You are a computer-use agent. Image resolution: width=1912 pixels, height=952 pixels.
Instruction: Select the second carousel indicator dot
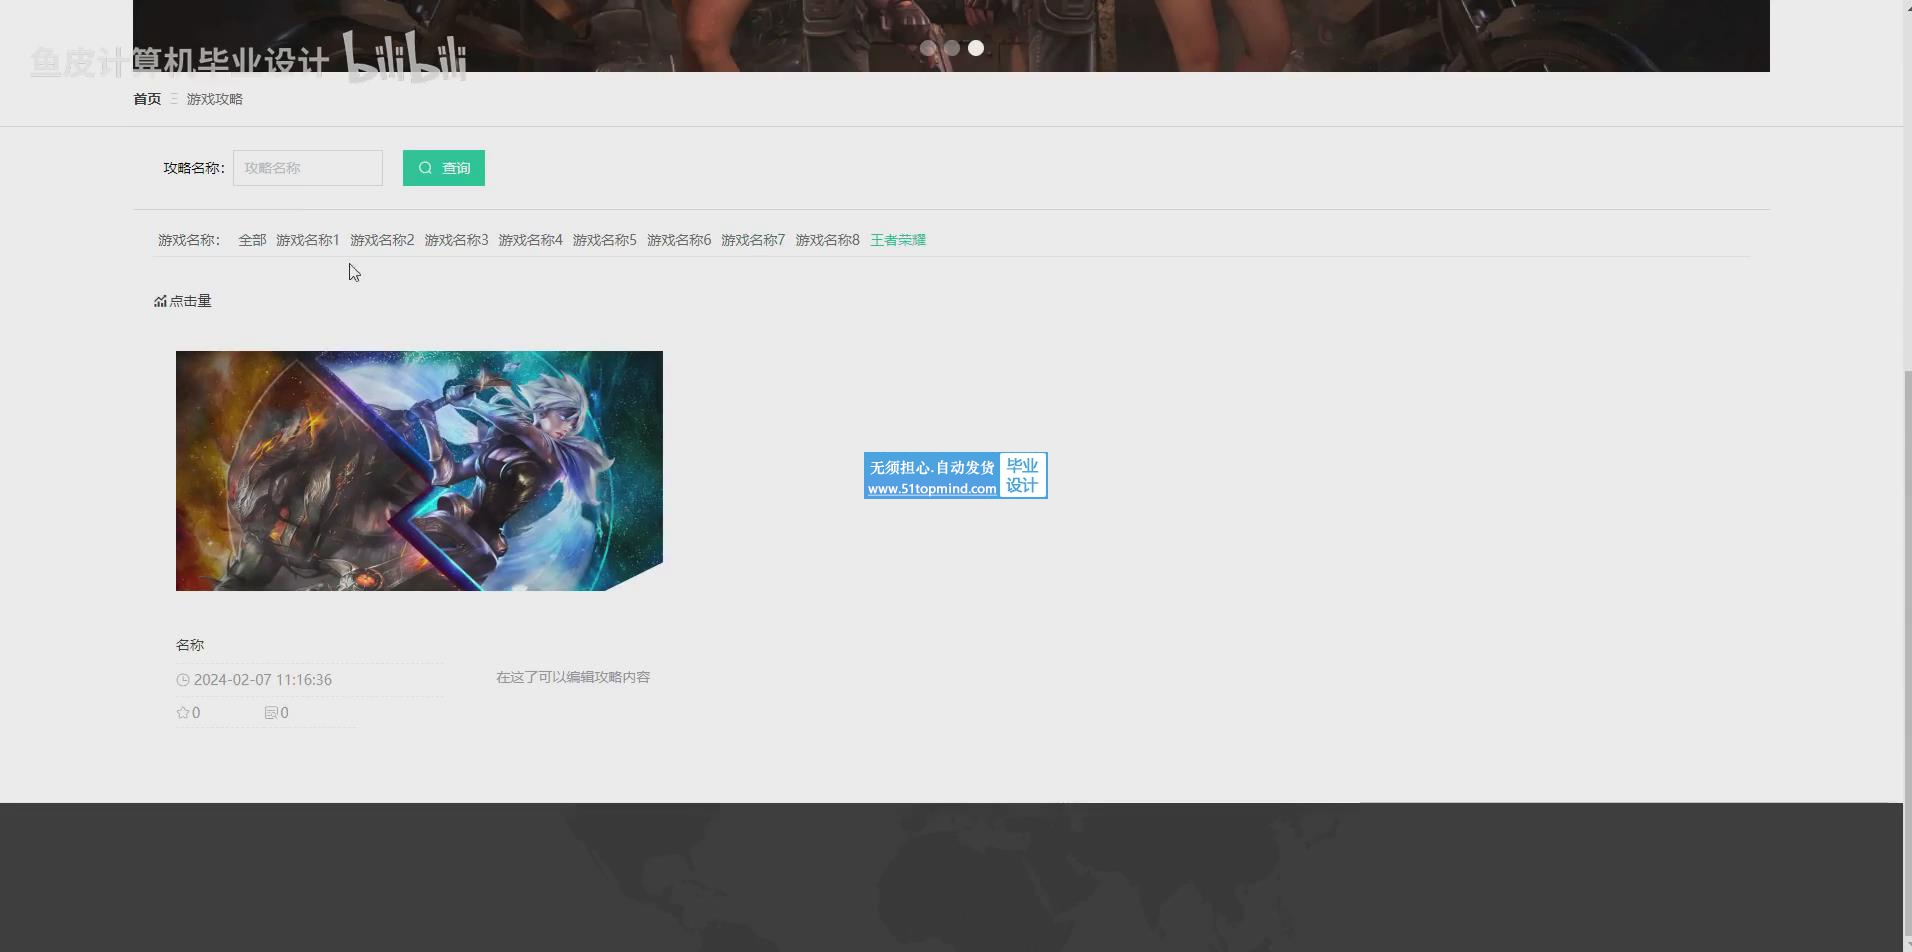(x=952, y=48)
